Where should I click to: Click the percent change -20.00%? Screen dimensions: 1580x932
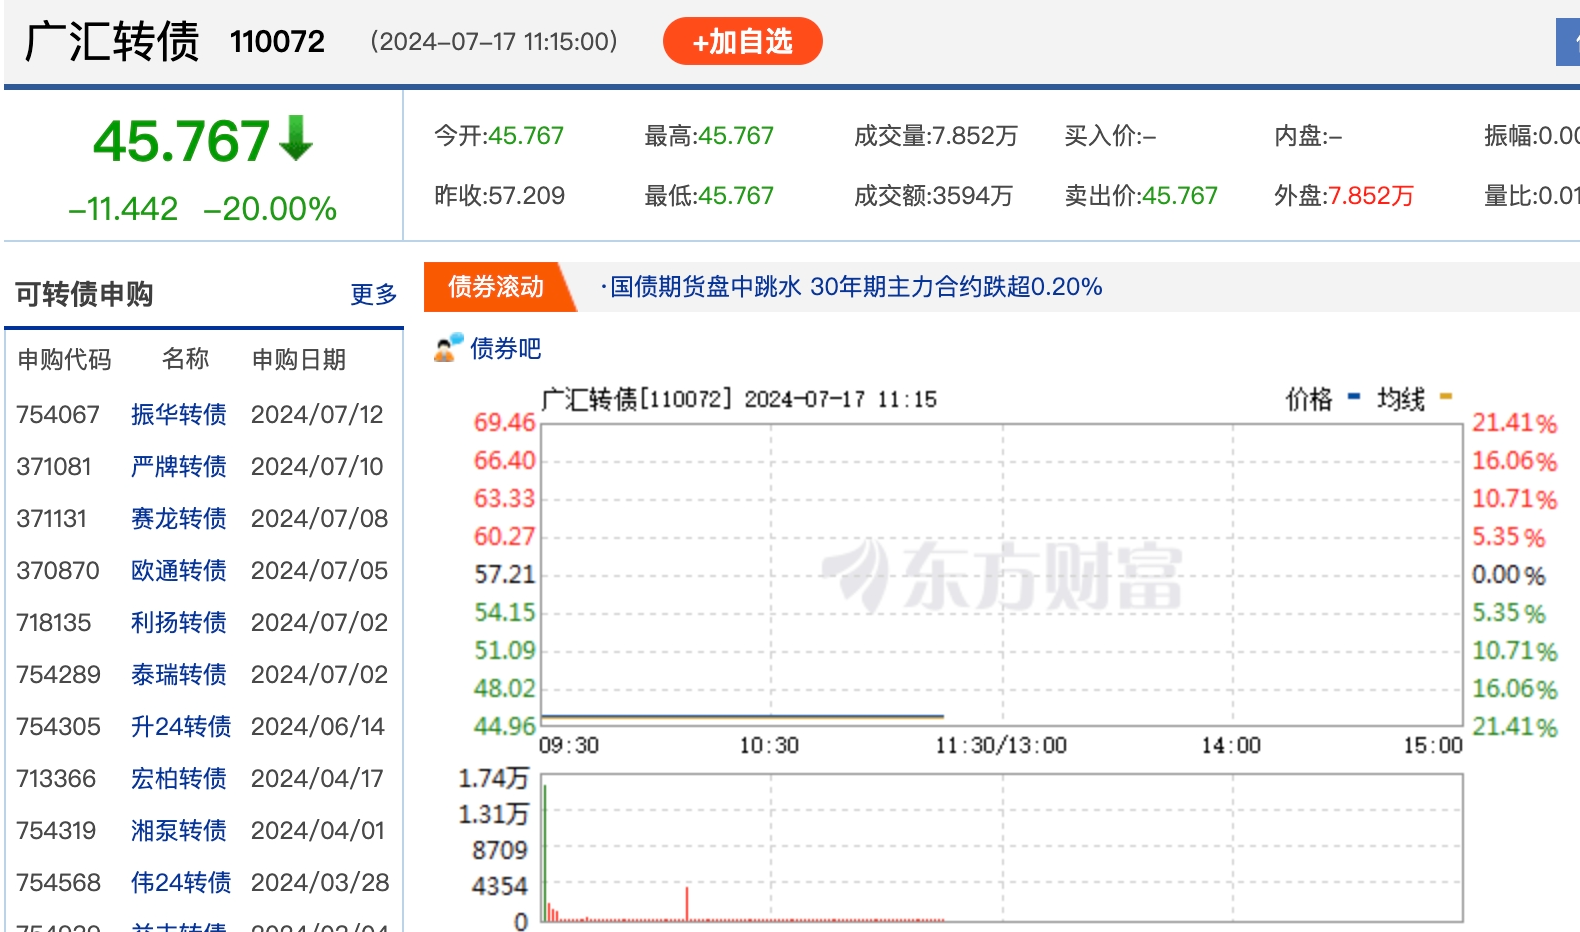click(x=270, y=209)
